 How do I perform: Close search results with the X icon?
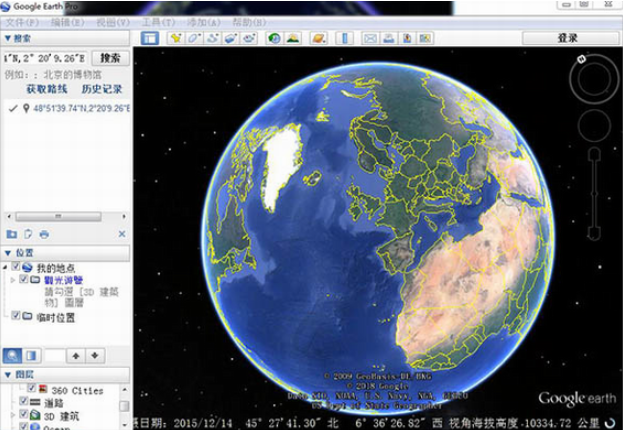pos(122,234)
